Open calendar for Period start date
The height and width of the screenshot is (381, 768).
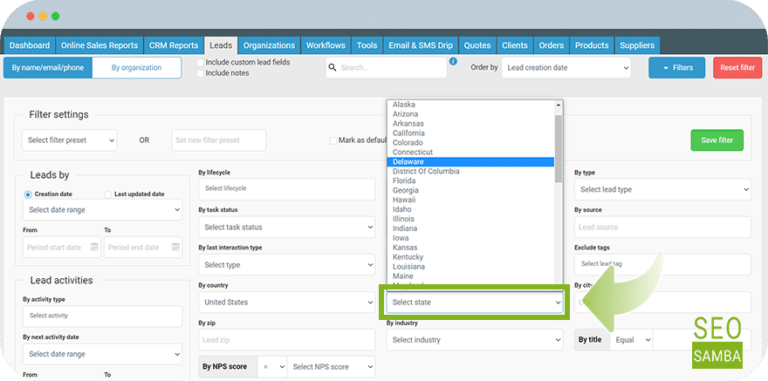[95, 247]
